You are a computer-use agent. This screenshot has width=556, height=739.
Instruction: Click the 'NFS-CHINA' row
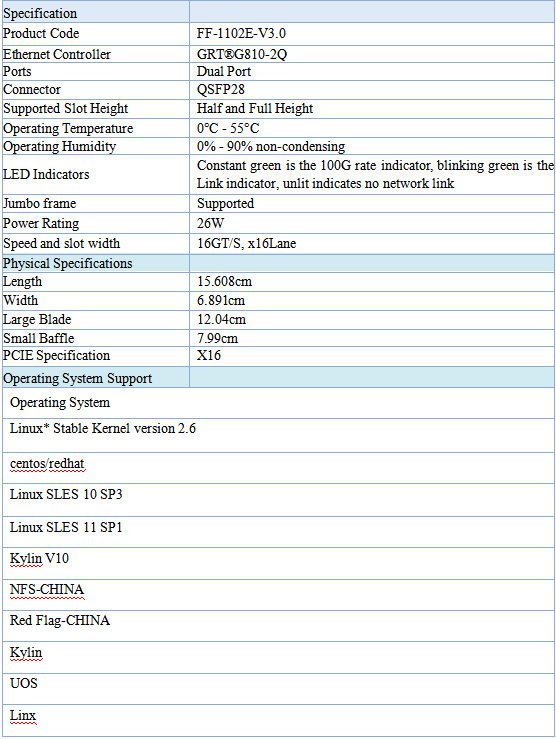click(x=278, y=595)
